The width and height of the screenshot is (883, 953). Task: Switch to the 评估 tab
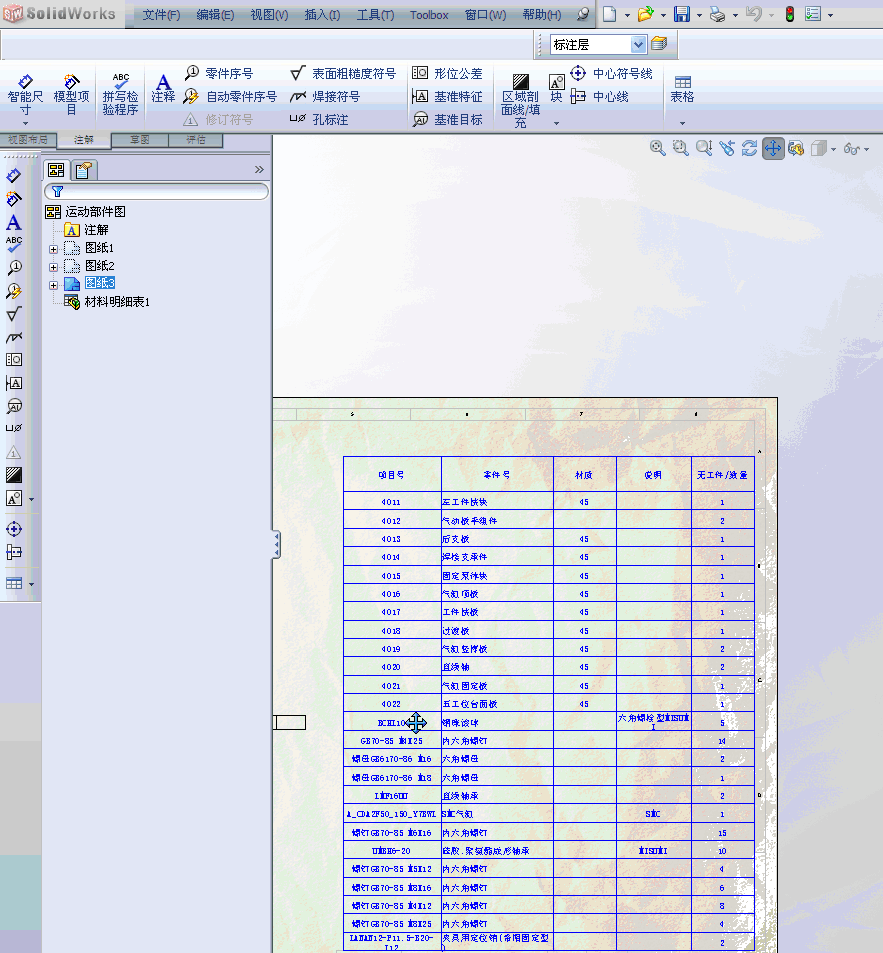pos(196,140)
